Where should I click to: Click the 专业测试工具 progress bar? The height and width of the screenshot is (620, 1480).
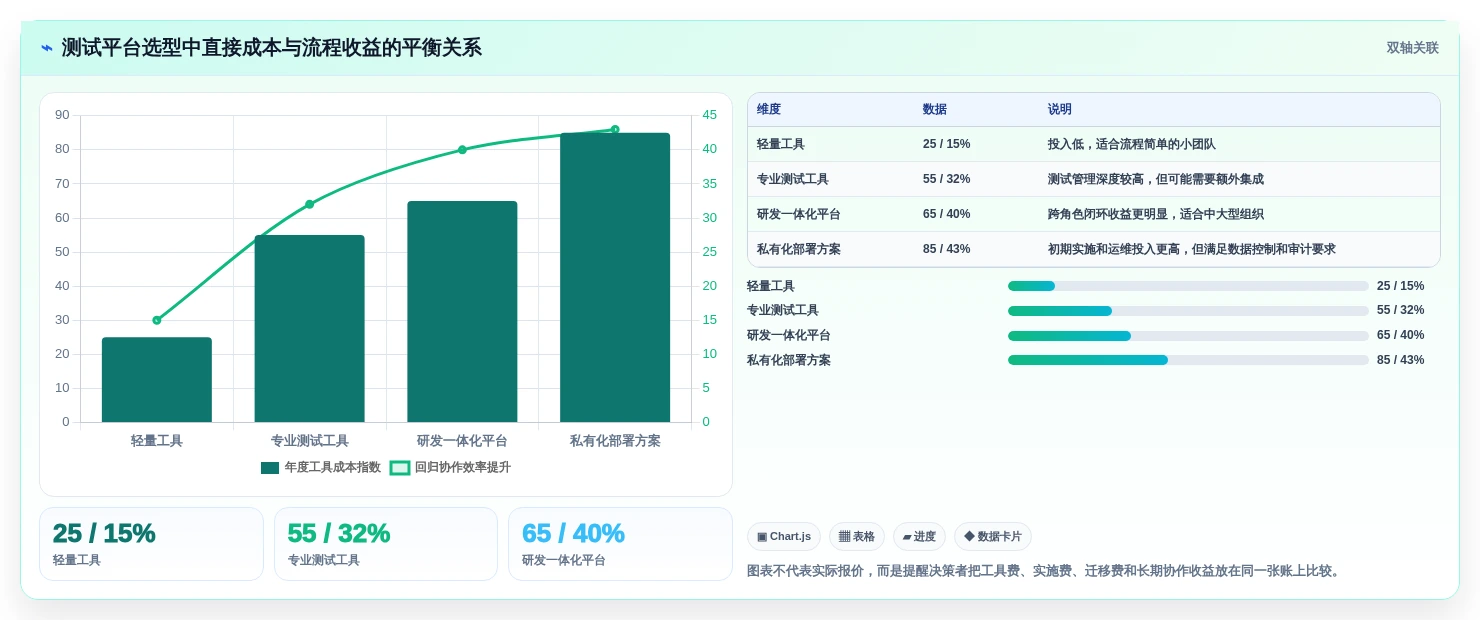coord(1188,311)
